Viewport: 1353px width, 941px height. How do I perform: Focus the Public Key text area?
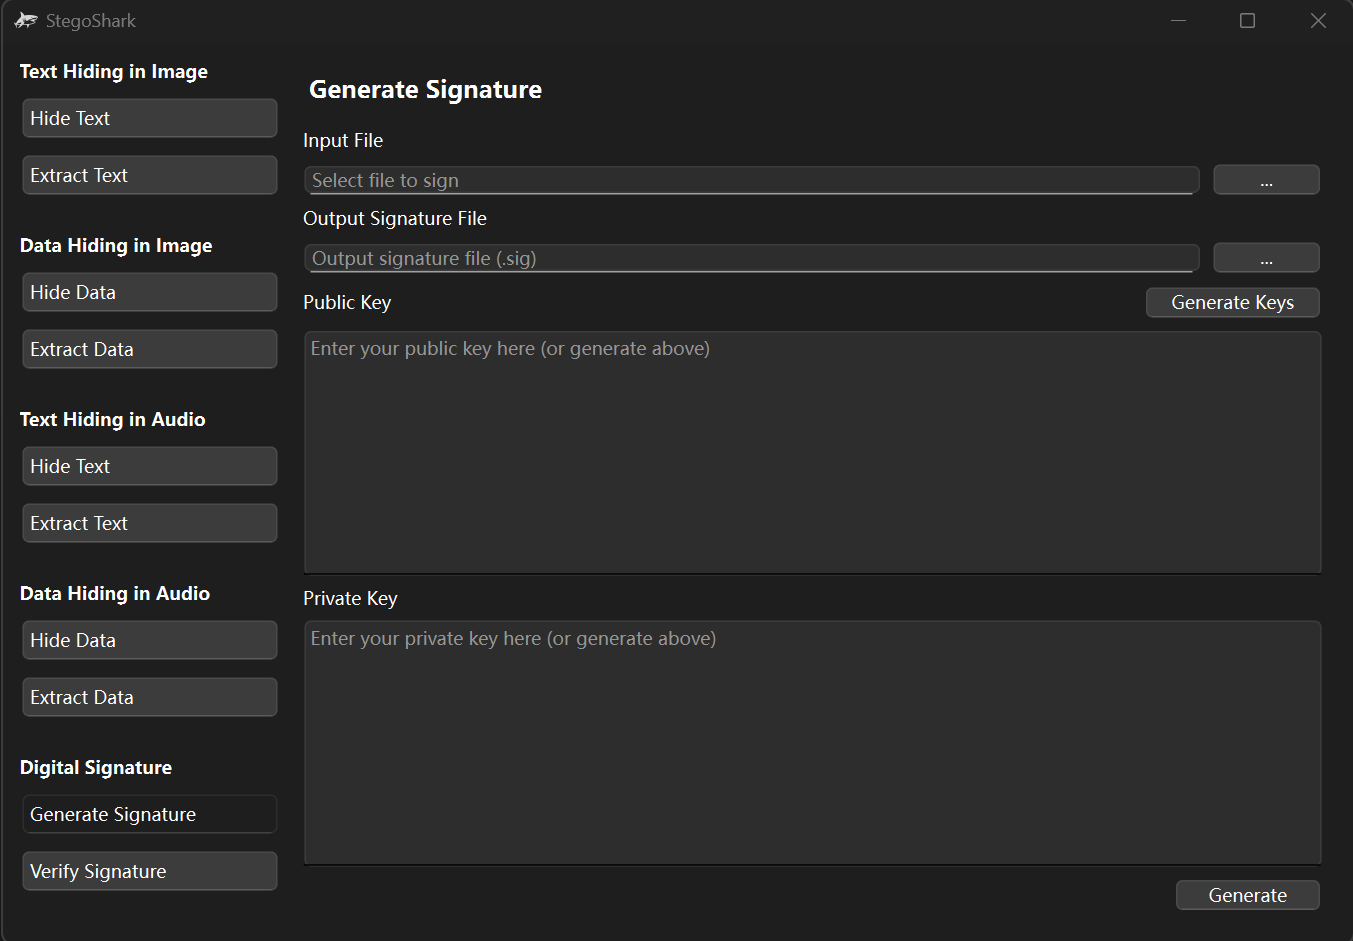point(812,453)
